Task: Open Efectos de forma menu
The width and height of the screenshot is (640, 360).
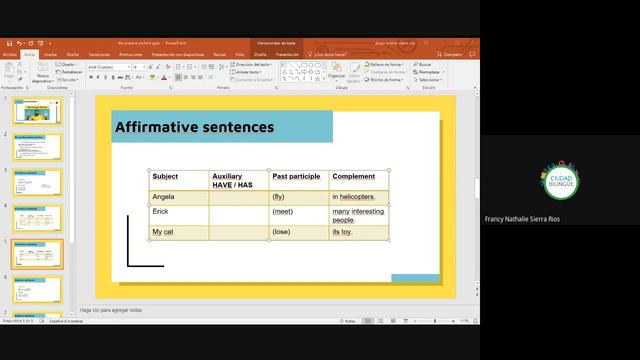Action: tap(384, 80)
